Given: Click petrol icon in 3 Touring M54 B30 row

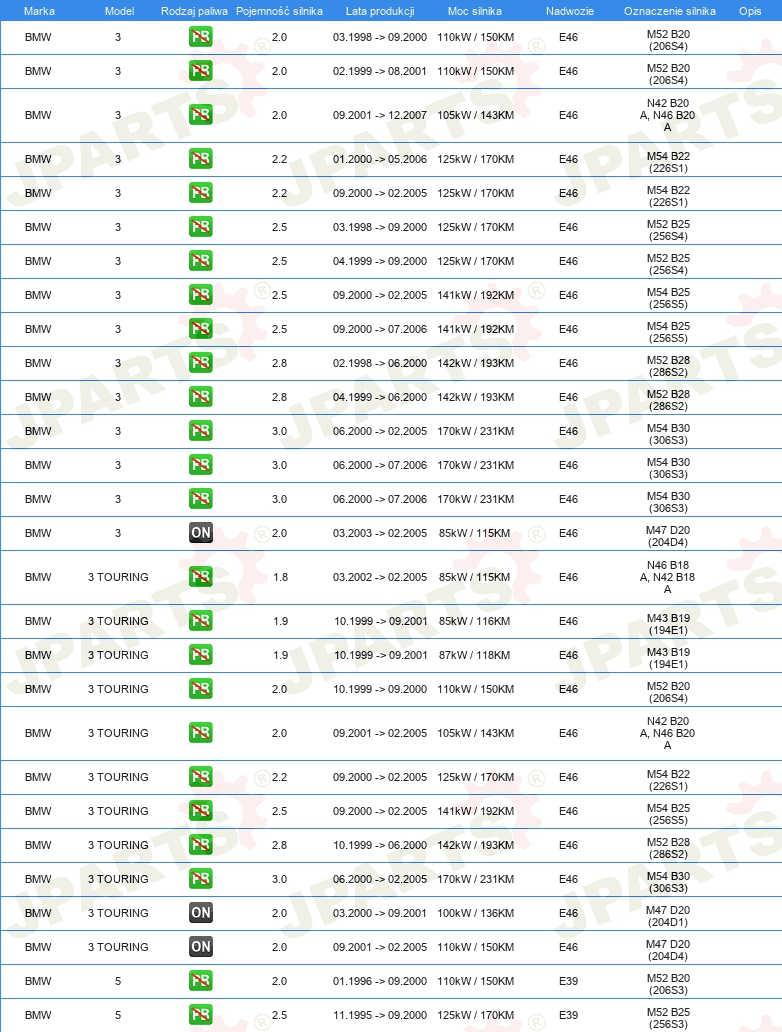Looking at the screenshot, I should pyautogui.click(x=201, y=878).
